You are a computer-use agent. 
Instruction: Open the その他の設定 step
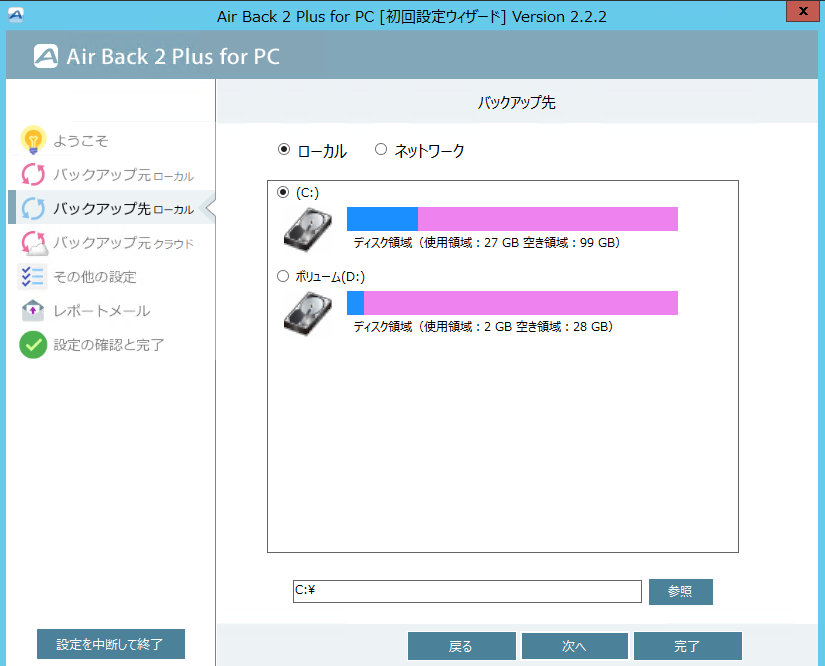click(95, 277)
